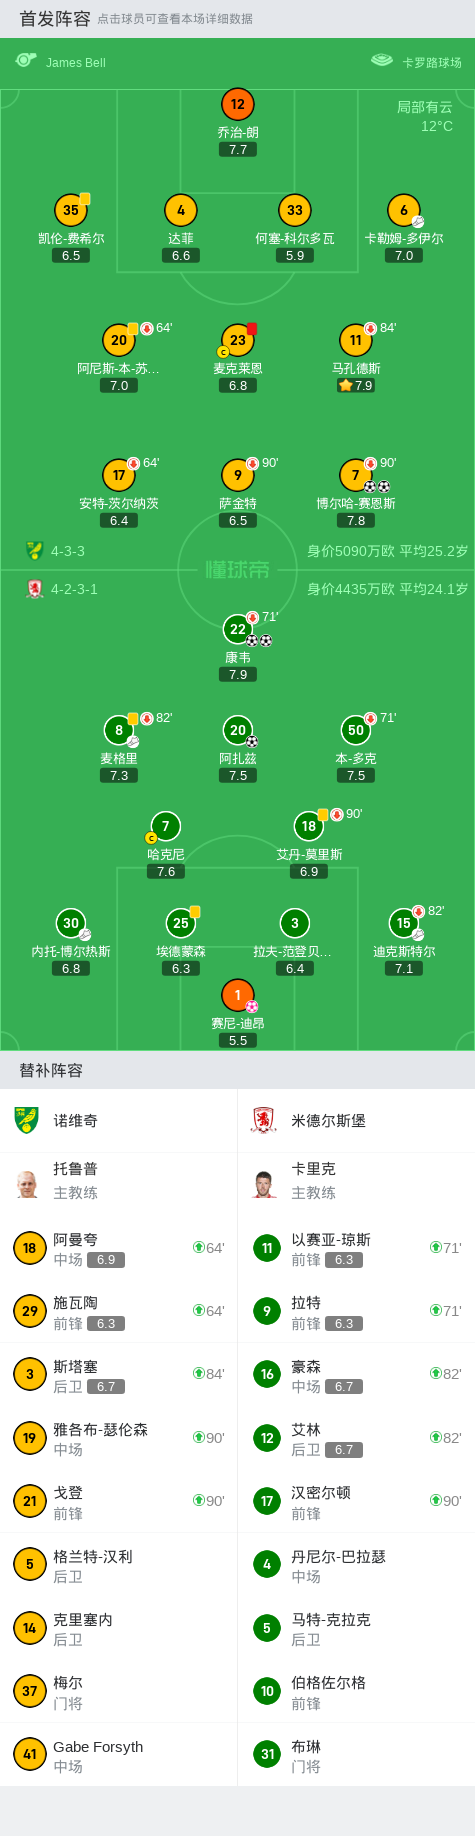Open 诺维奇 team from substitutes header
Viewport: 475px width, 1836px height.
118,1120
